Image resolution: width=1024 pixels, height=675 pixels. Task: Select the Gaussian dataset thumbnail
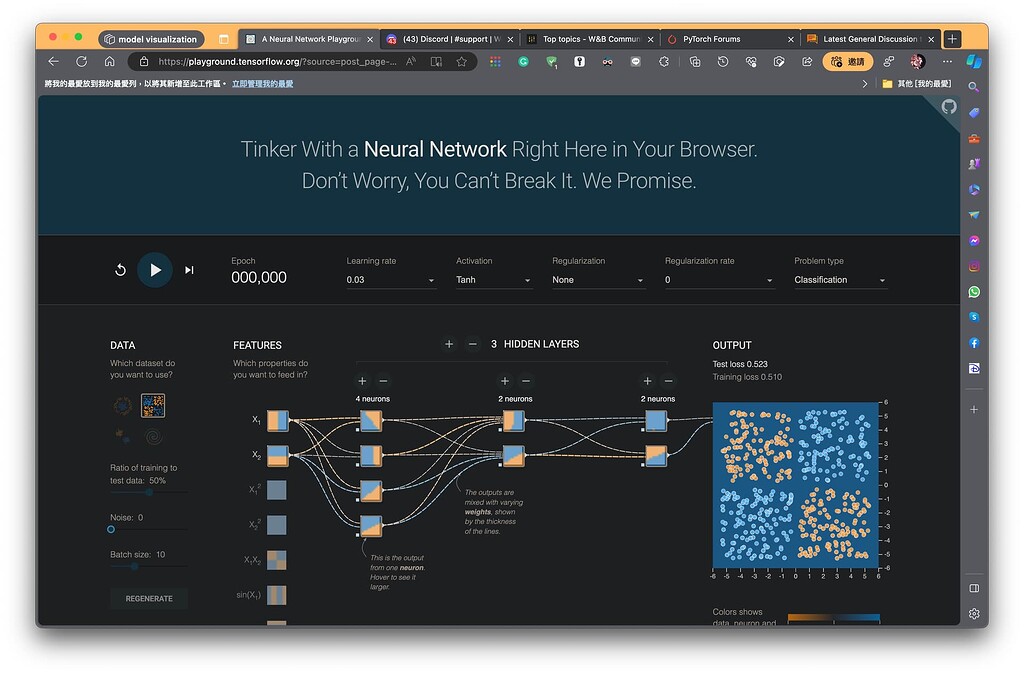(x=122, y=436)
